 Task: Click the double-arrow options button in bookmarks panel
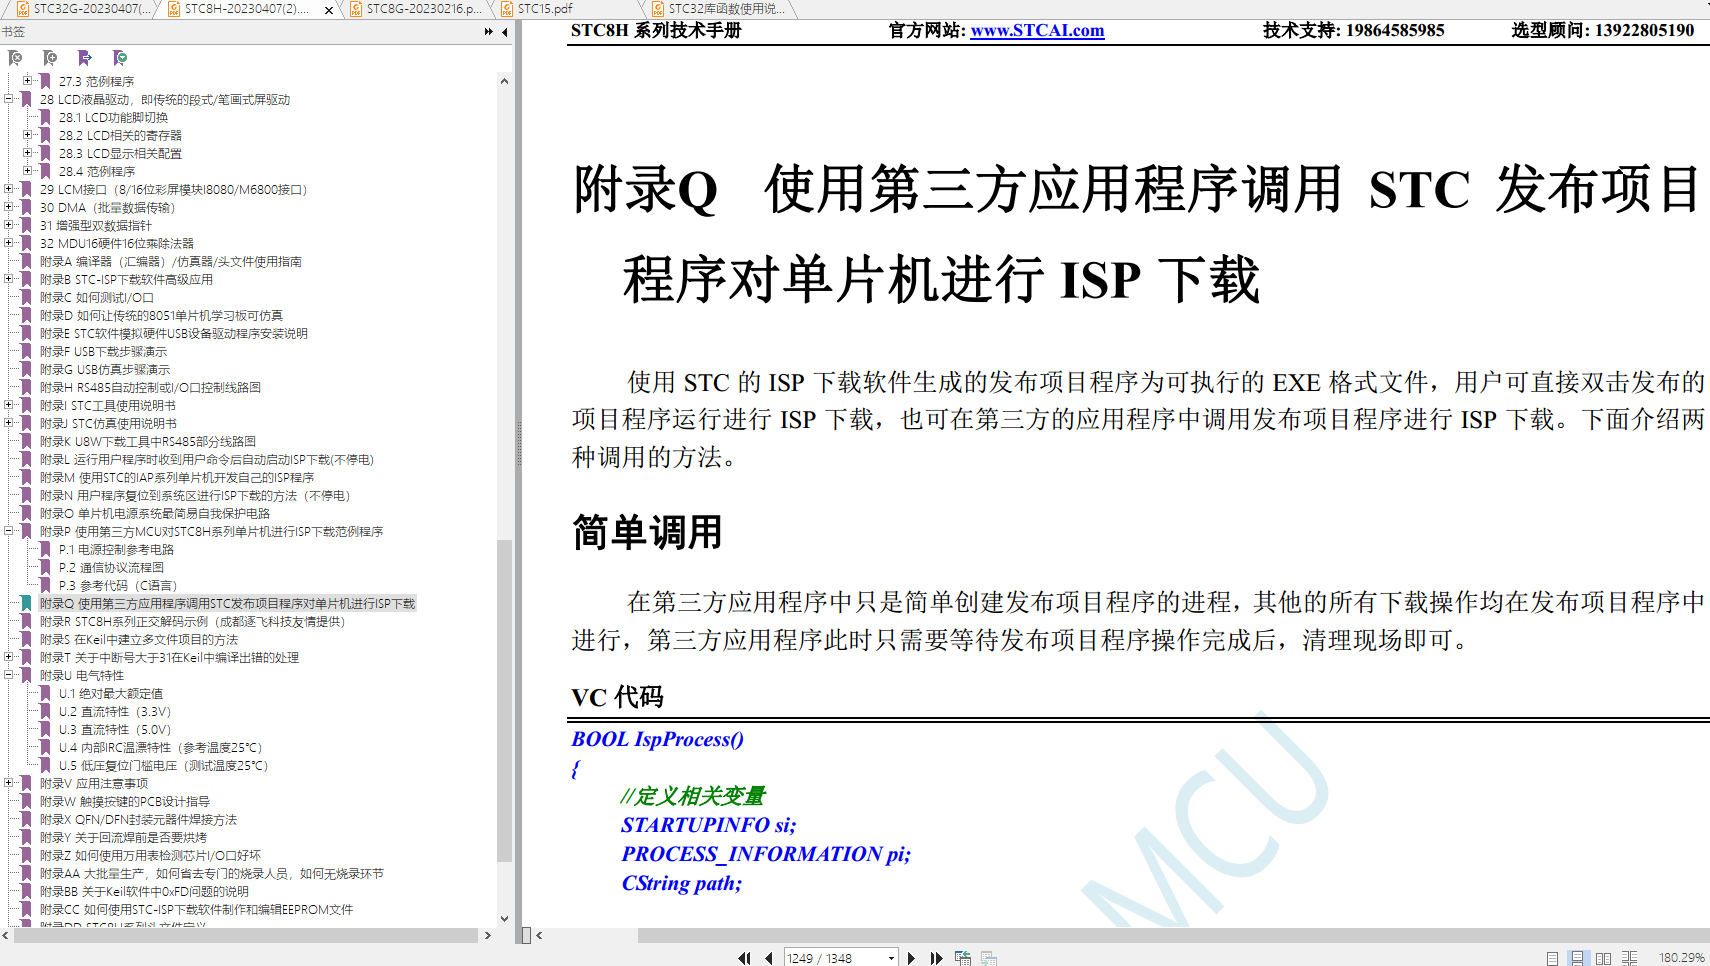coord(488,32)
